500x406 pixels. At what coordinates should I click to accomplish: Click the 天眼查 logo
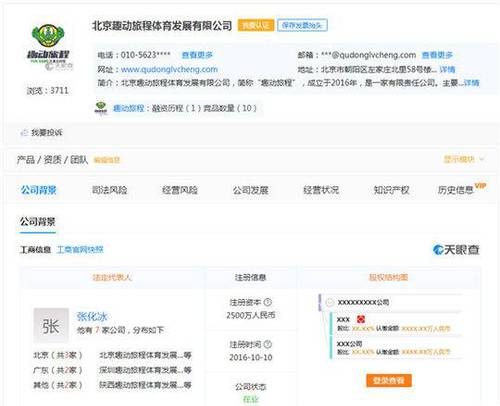pyautogui.click(x=456, y=250)
